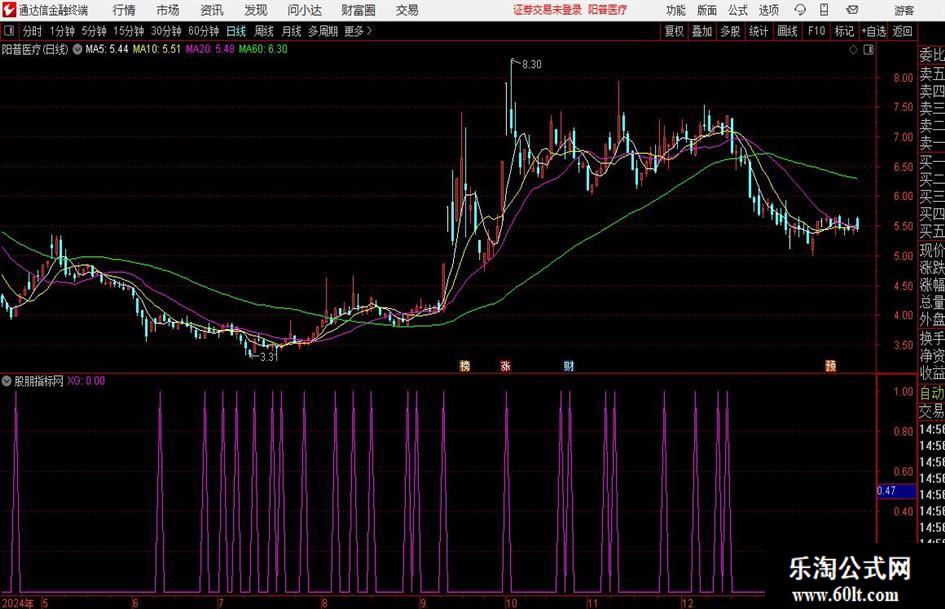Viewport: 945px width, 609px height.
Task: Click the 股朋指标网 indicator name
Action: pos(39,381)
